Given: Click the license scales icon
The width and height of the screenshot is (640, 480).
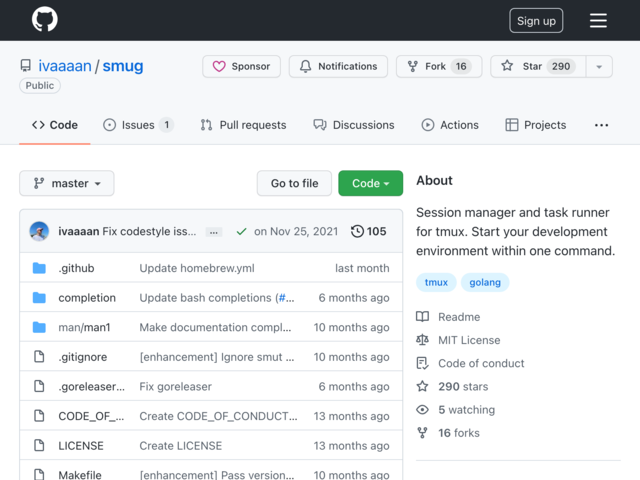Looking at the screenshot, I should (422, 340).
